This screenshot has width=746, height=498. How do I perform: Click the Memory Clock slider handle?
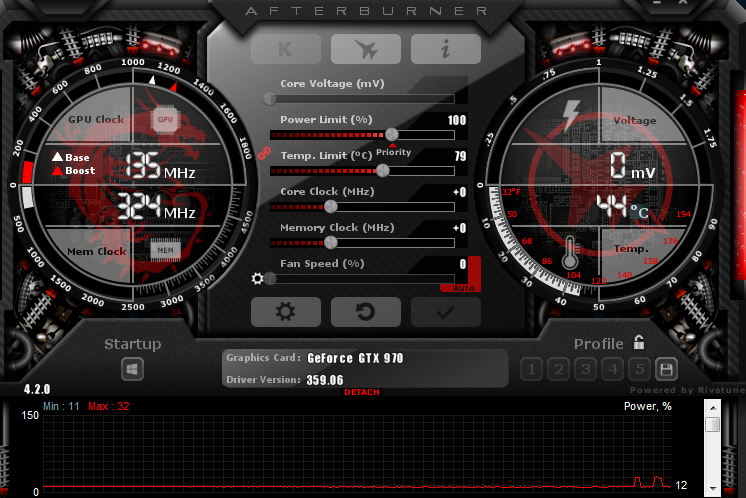(331, 243)
